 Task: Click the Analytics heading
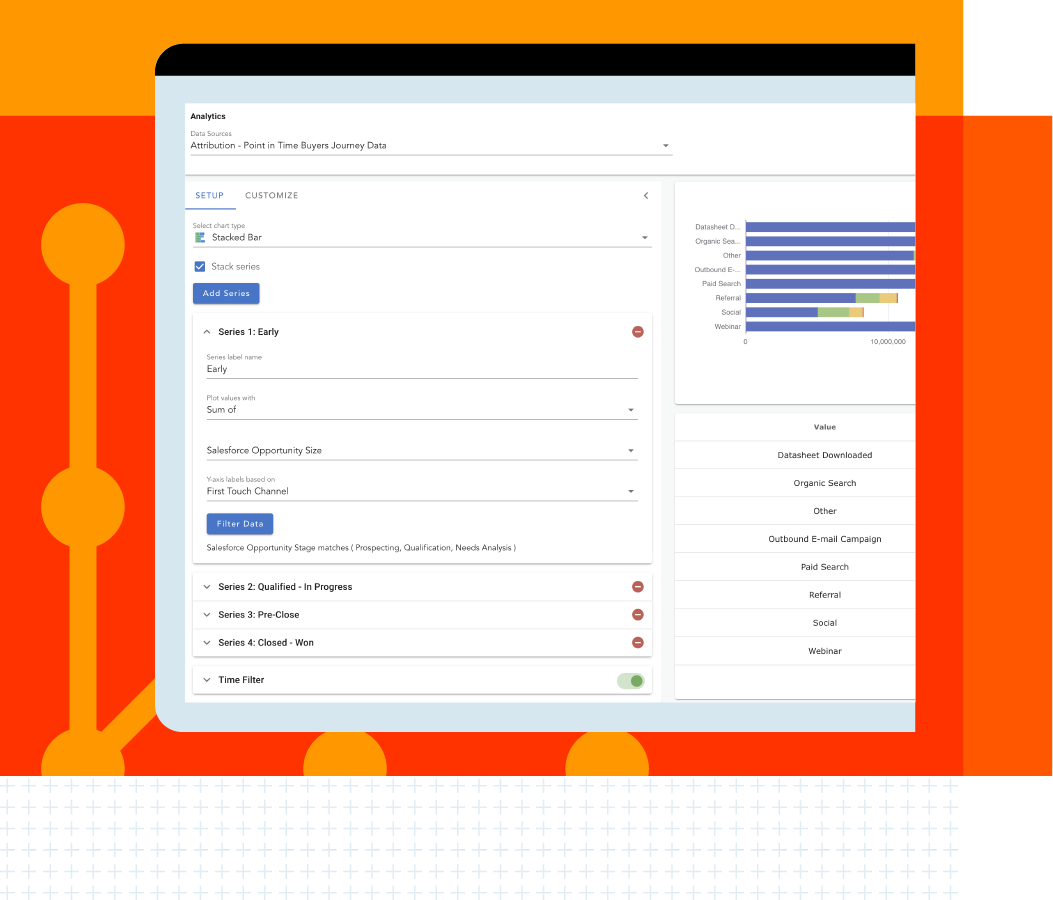(x=208, y=116)
